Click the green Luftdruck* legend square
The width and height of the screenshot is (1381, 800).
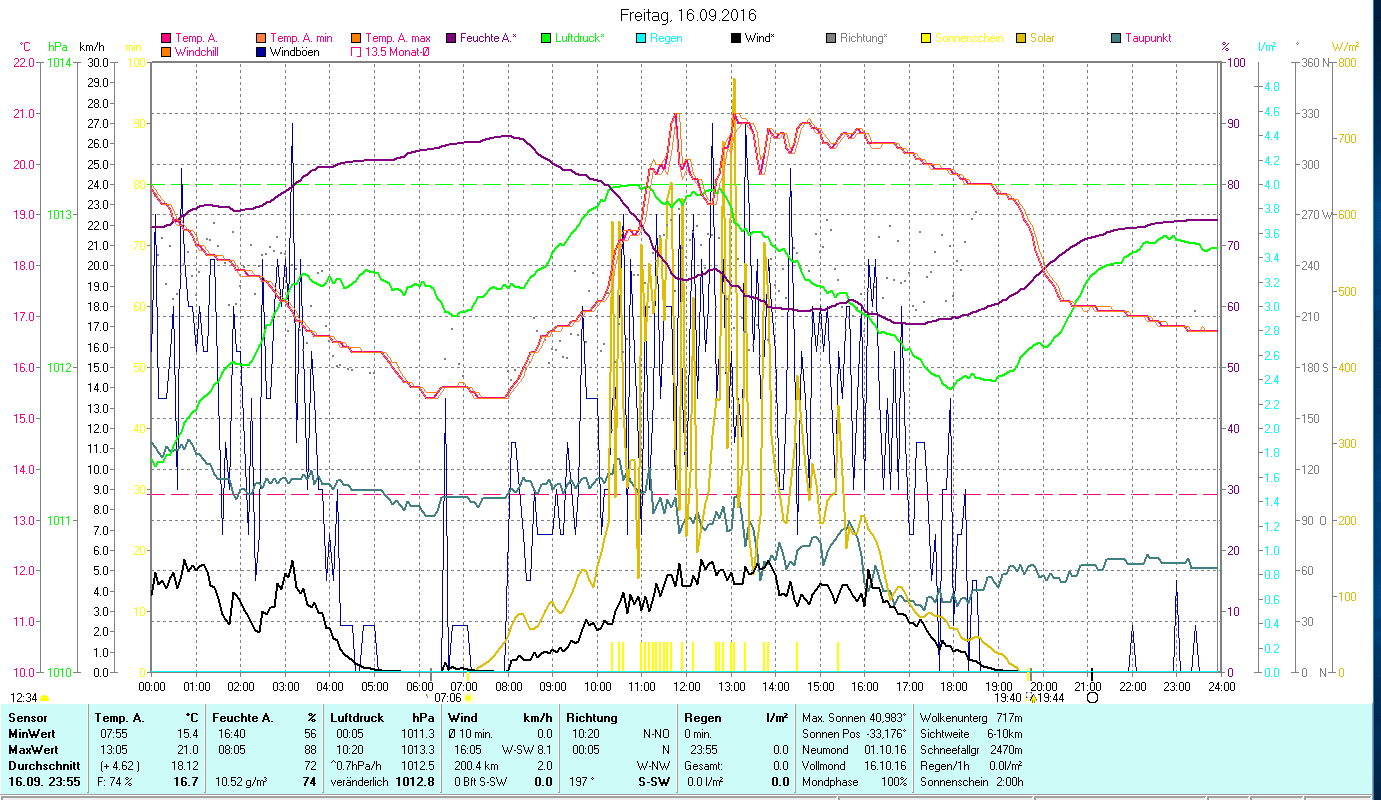545,38
